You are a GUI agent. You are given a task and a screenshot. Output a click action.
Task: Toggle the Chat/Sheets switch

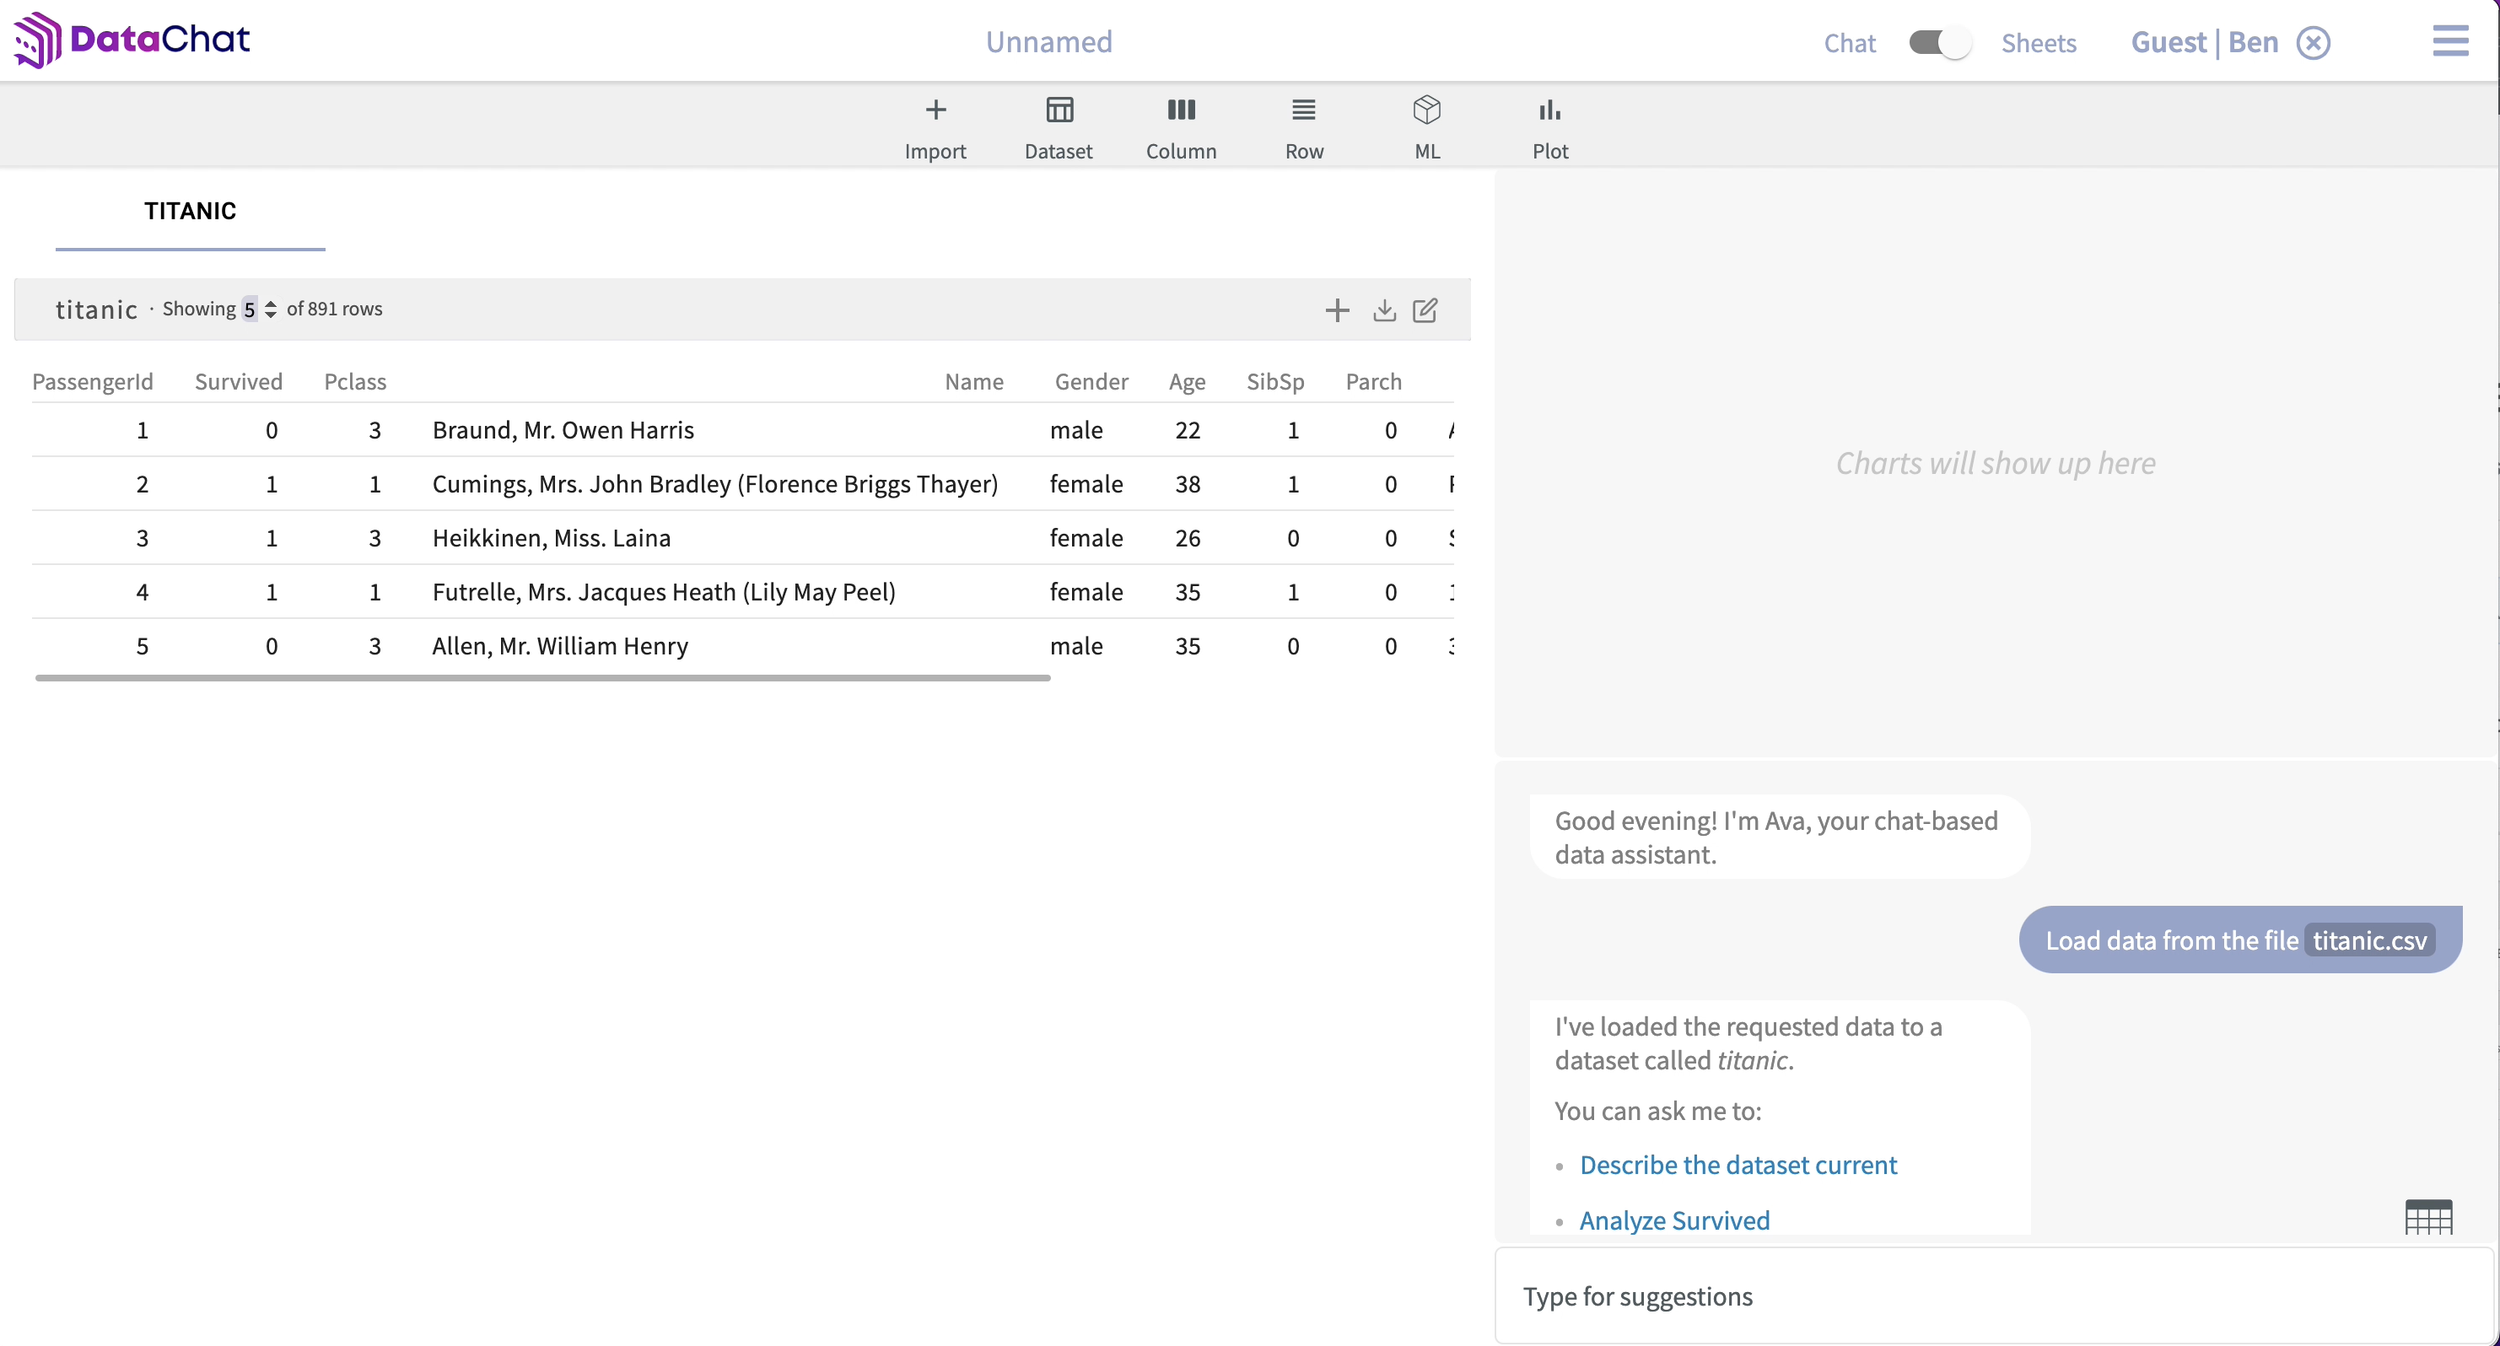click(1939, 43)
